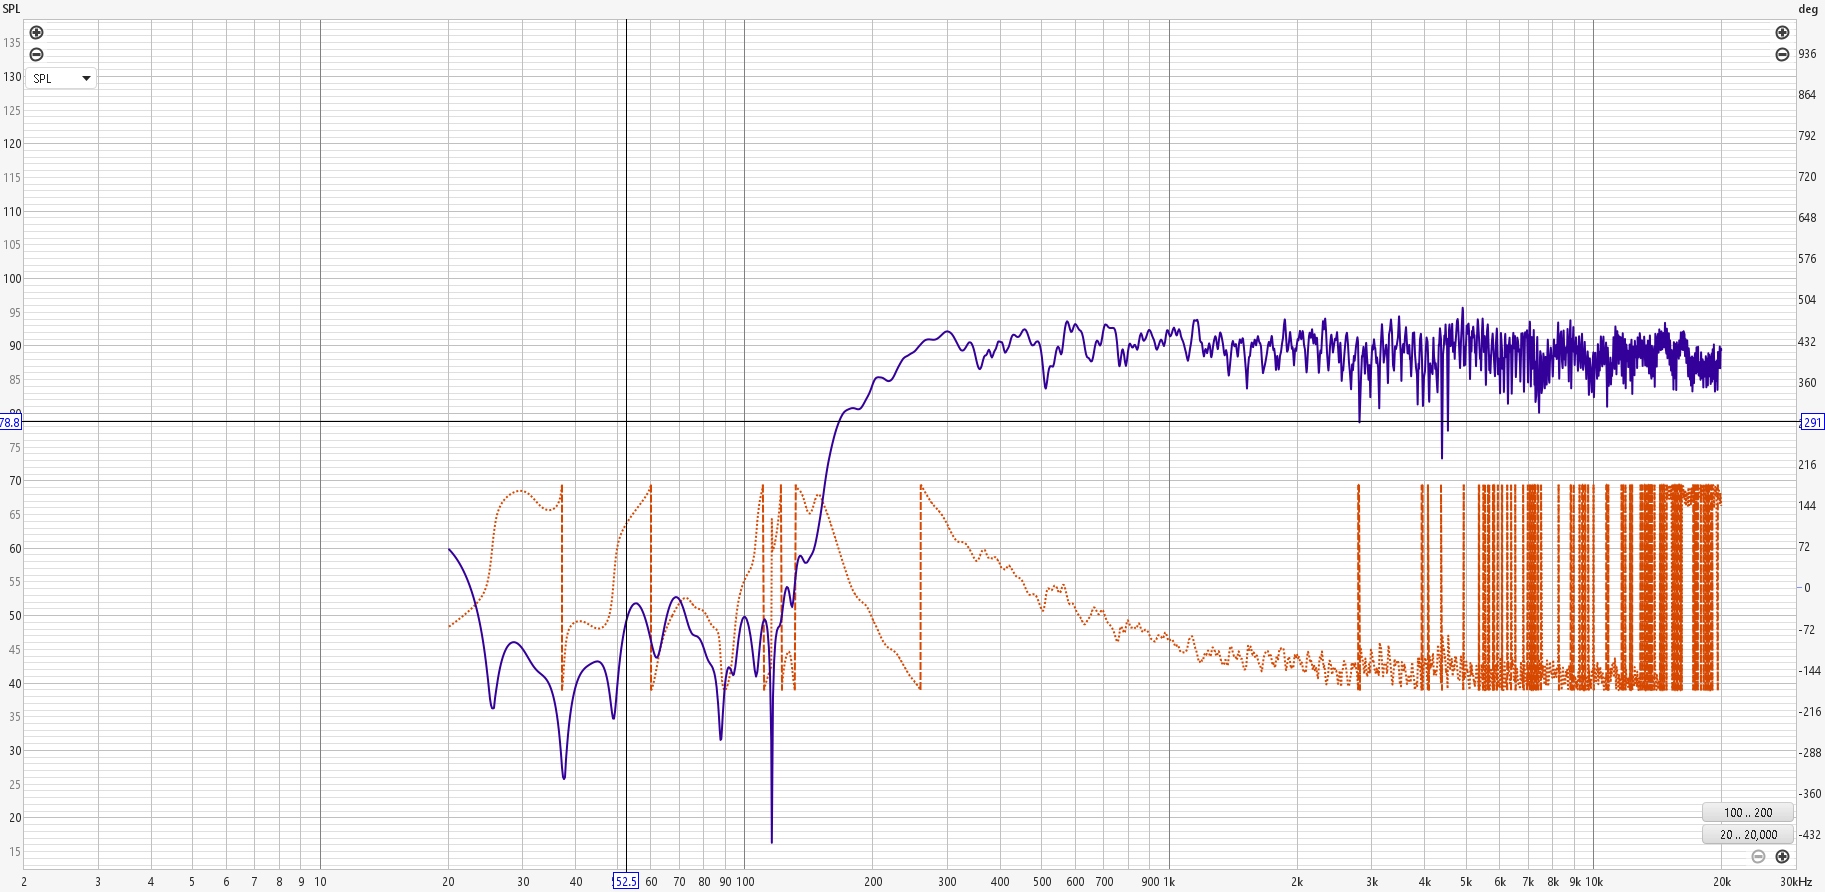Zoom out frequency axis at bottom right

(x=1758, y=857)
